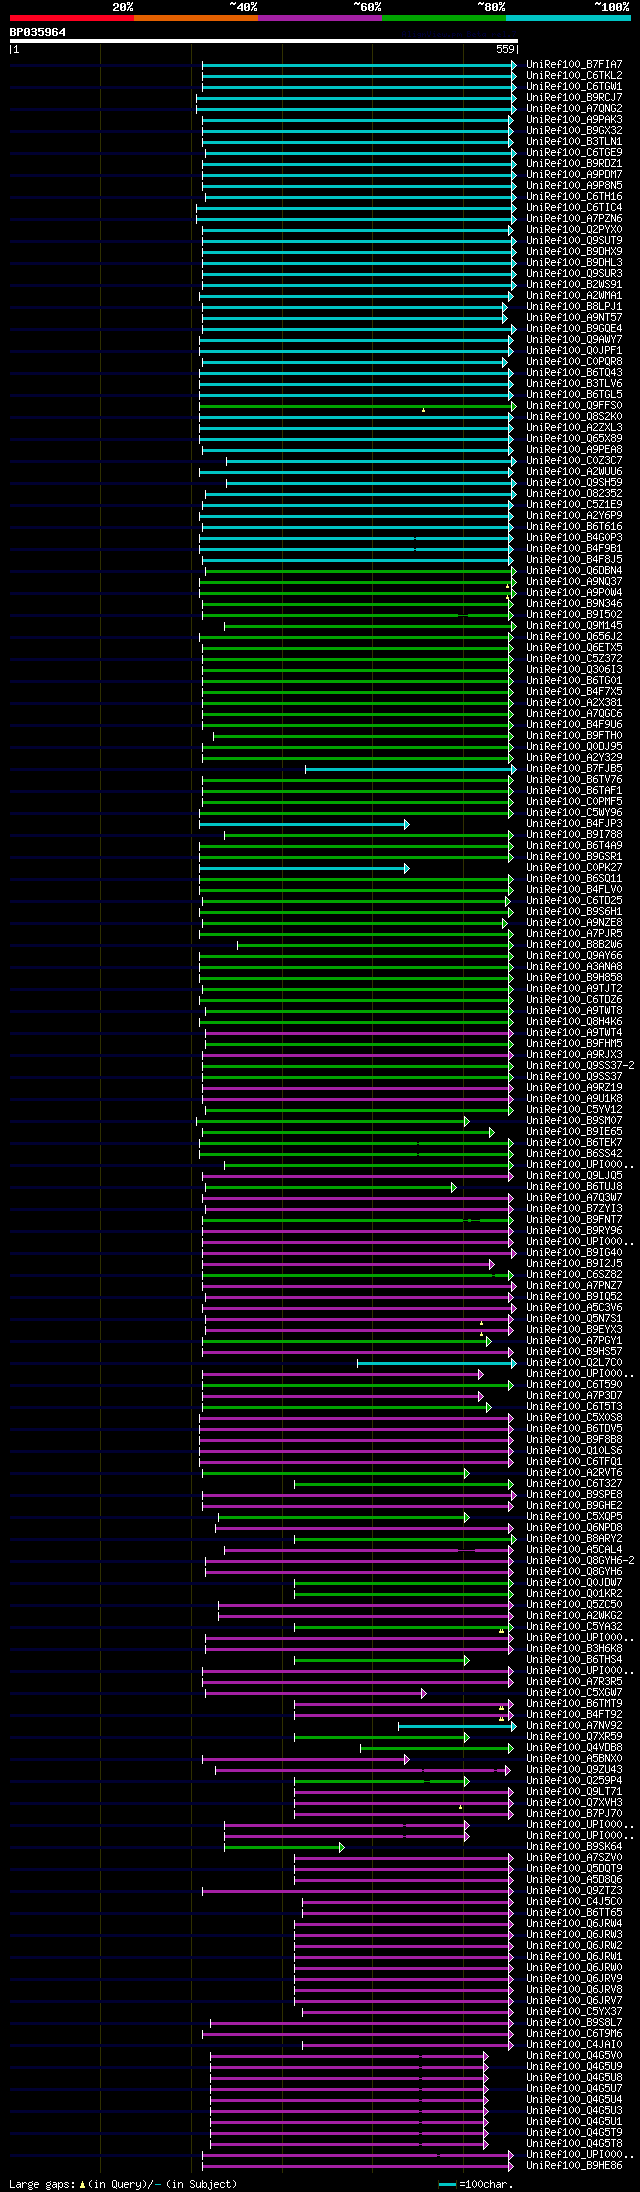Select the UniRef100_B9HE86 label

(574, 2165)
